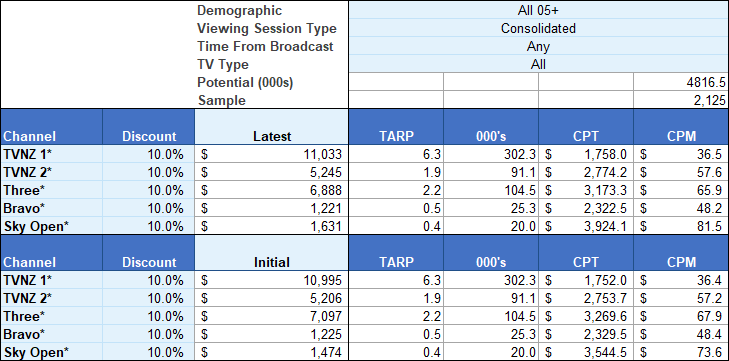Image resolution: width=729 pixels, height=361 pixels.
Task: Select the CPM value 48.4
Action: (x=681, y=334)
